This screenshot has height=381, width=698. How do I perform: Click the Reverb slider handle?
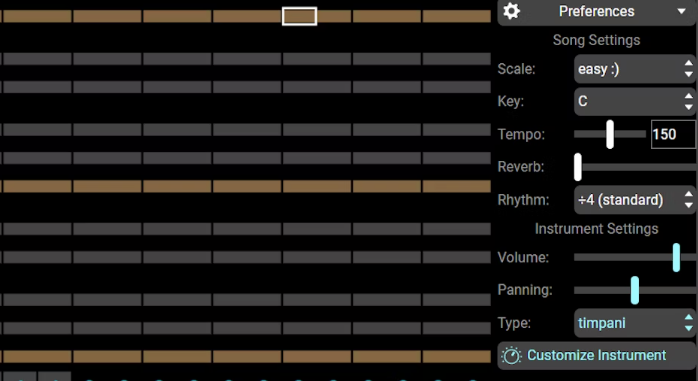578,167
